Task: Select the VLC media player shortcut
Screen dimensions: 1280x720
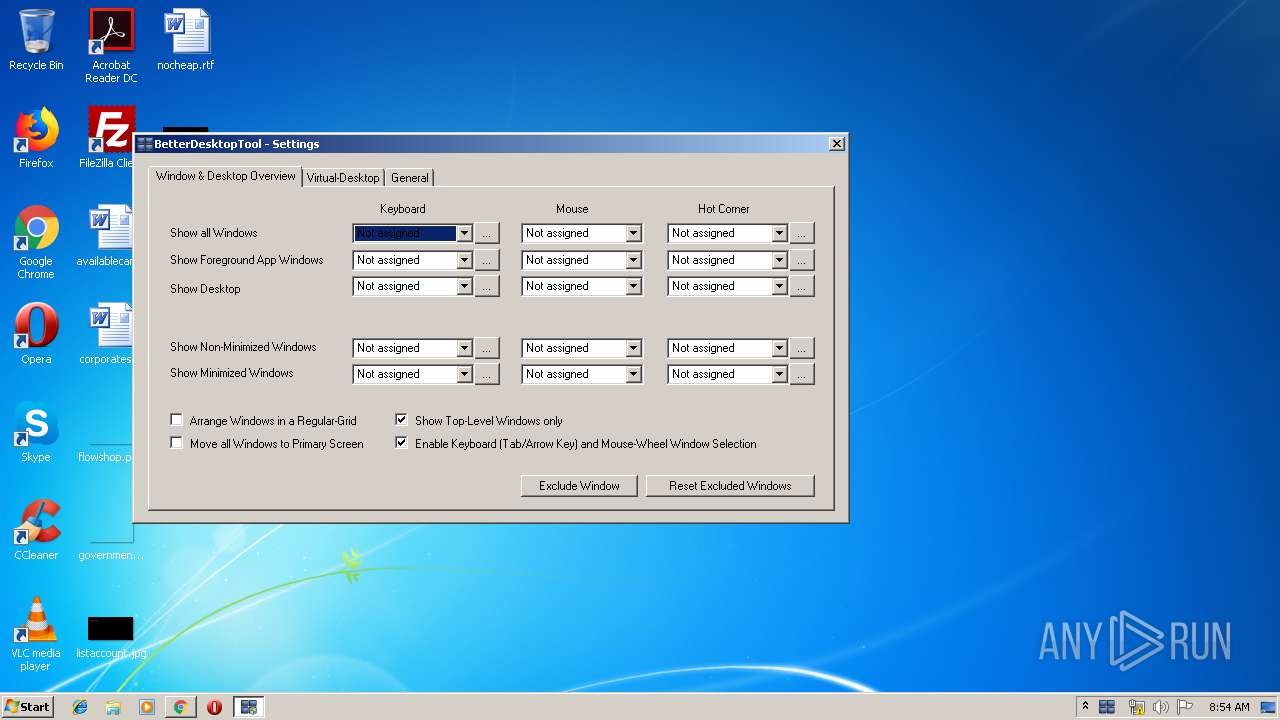Action: pyautogui.click(x=36, y=634)
